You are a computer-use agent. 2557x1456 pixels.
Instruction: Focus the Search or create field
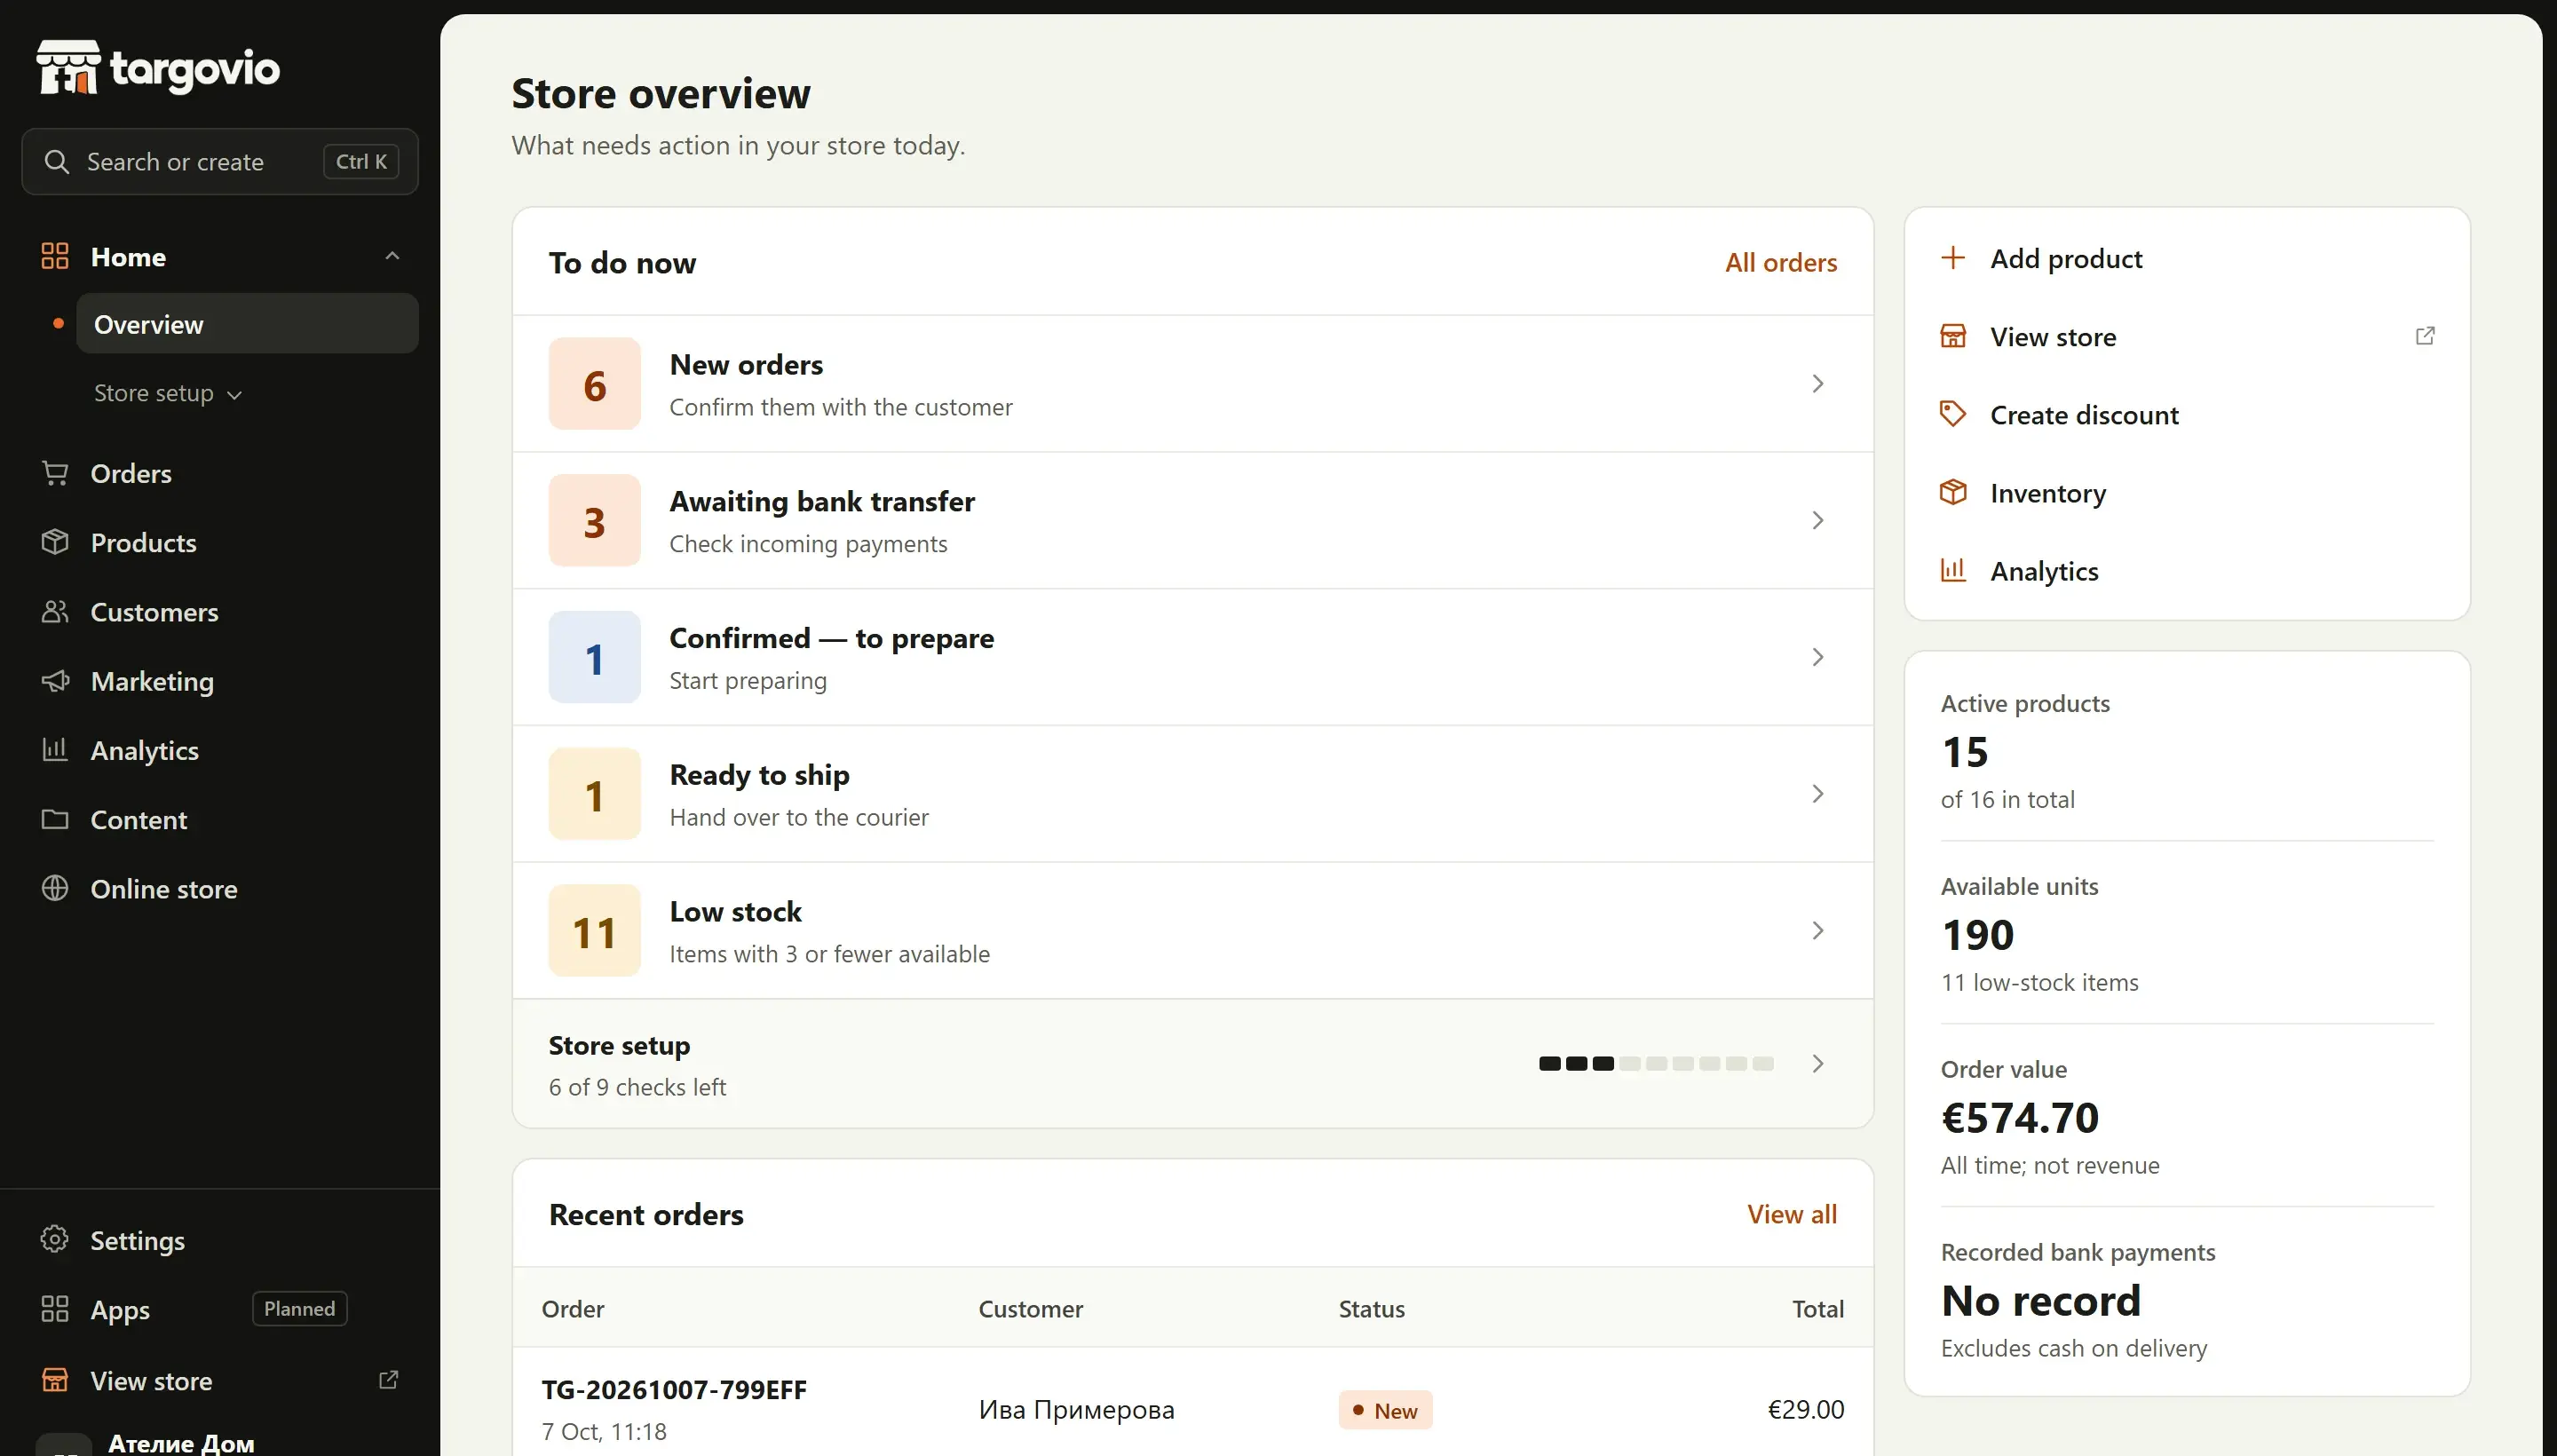point(220,162)
